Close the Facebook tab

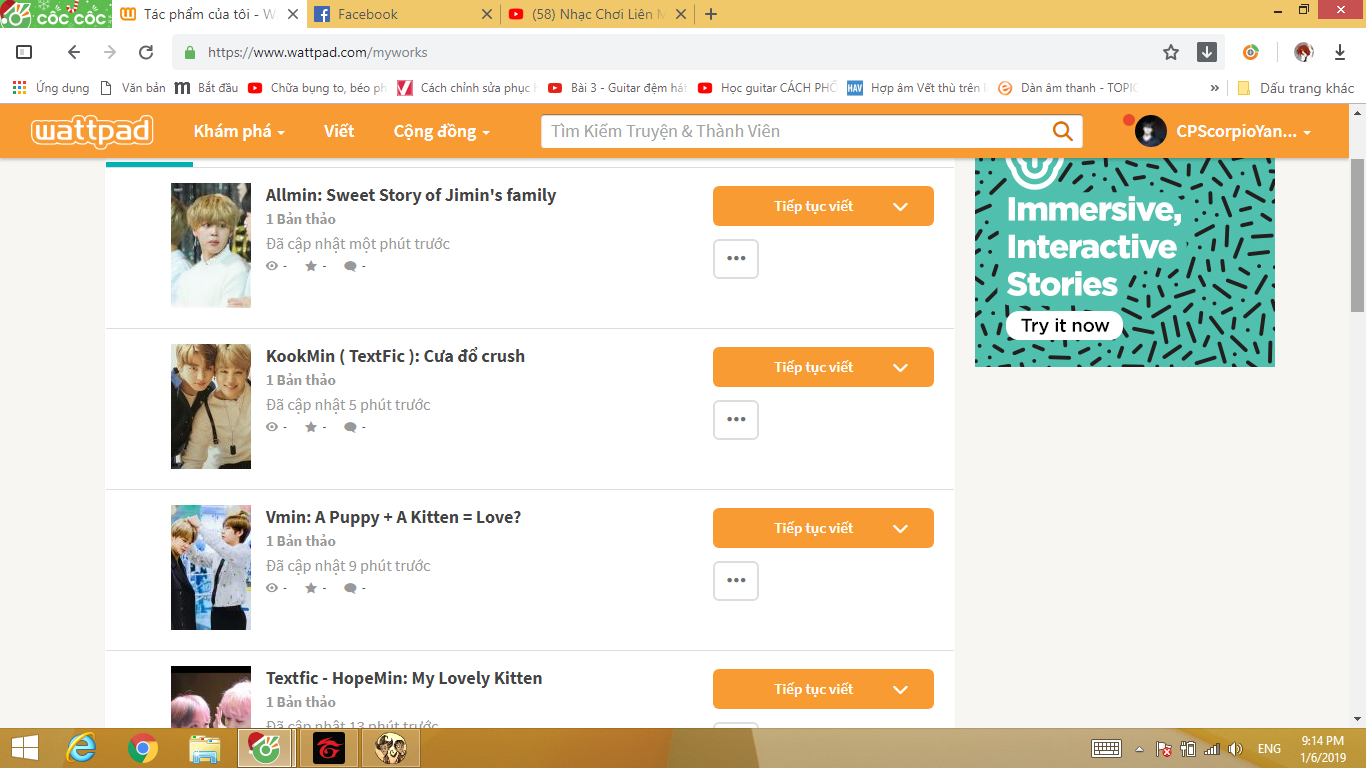(x=487, y=14)
